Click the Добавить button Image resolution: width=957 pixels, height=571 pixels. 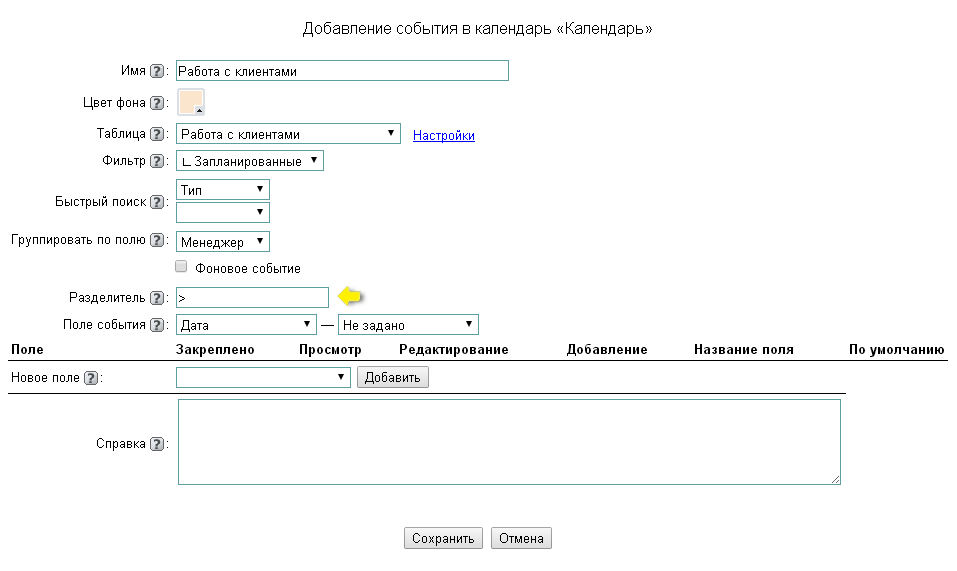click(x=392, y=377)
